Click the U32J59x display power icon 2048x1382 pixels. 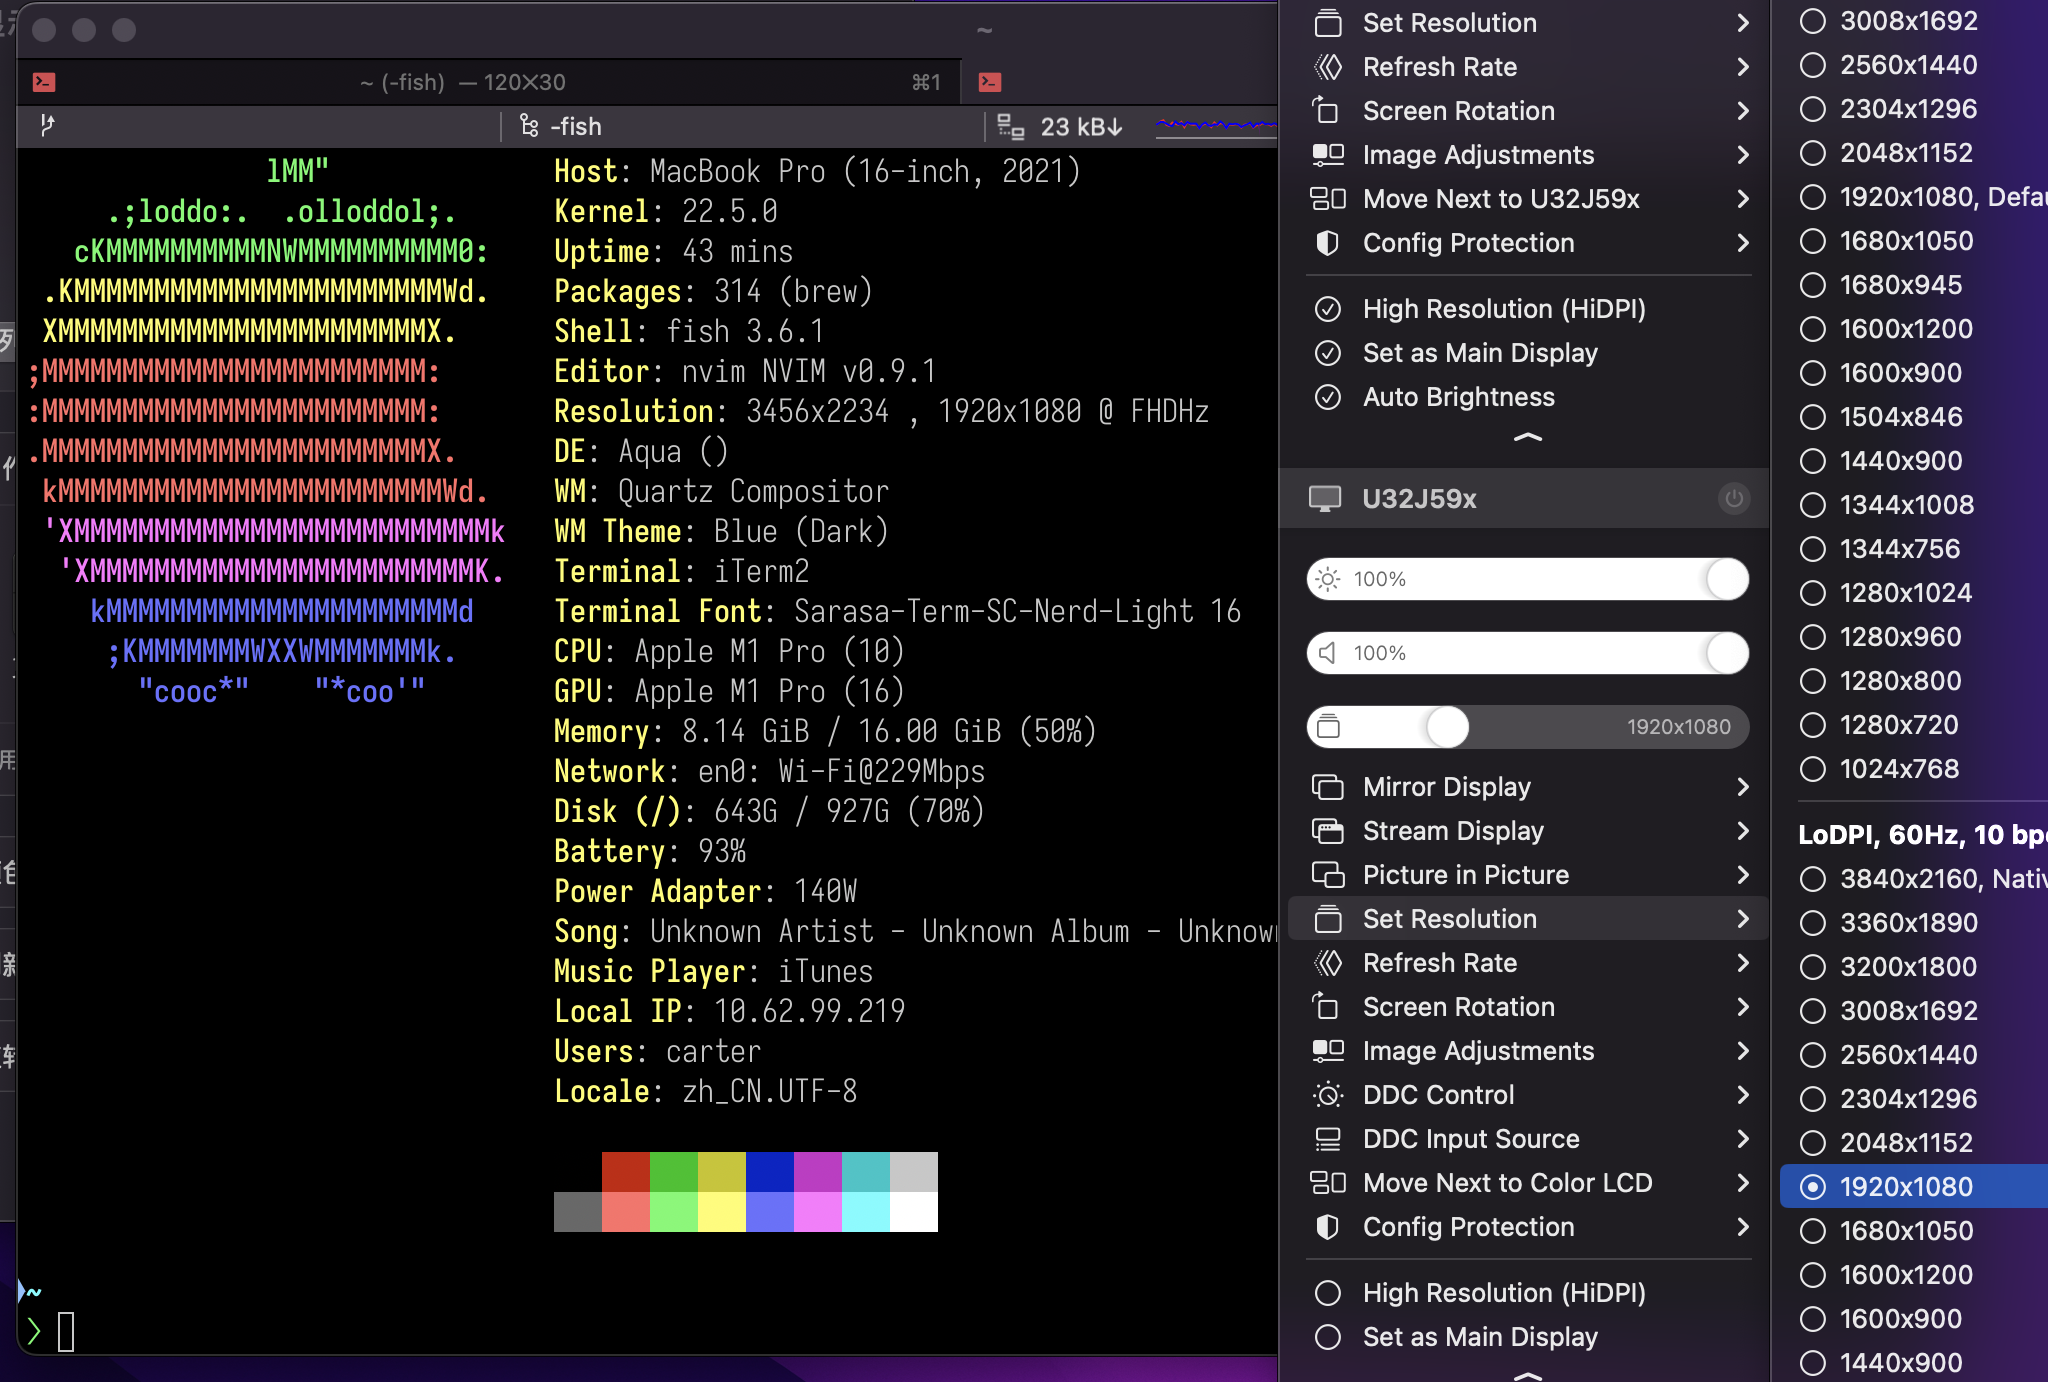(1733, 498)
